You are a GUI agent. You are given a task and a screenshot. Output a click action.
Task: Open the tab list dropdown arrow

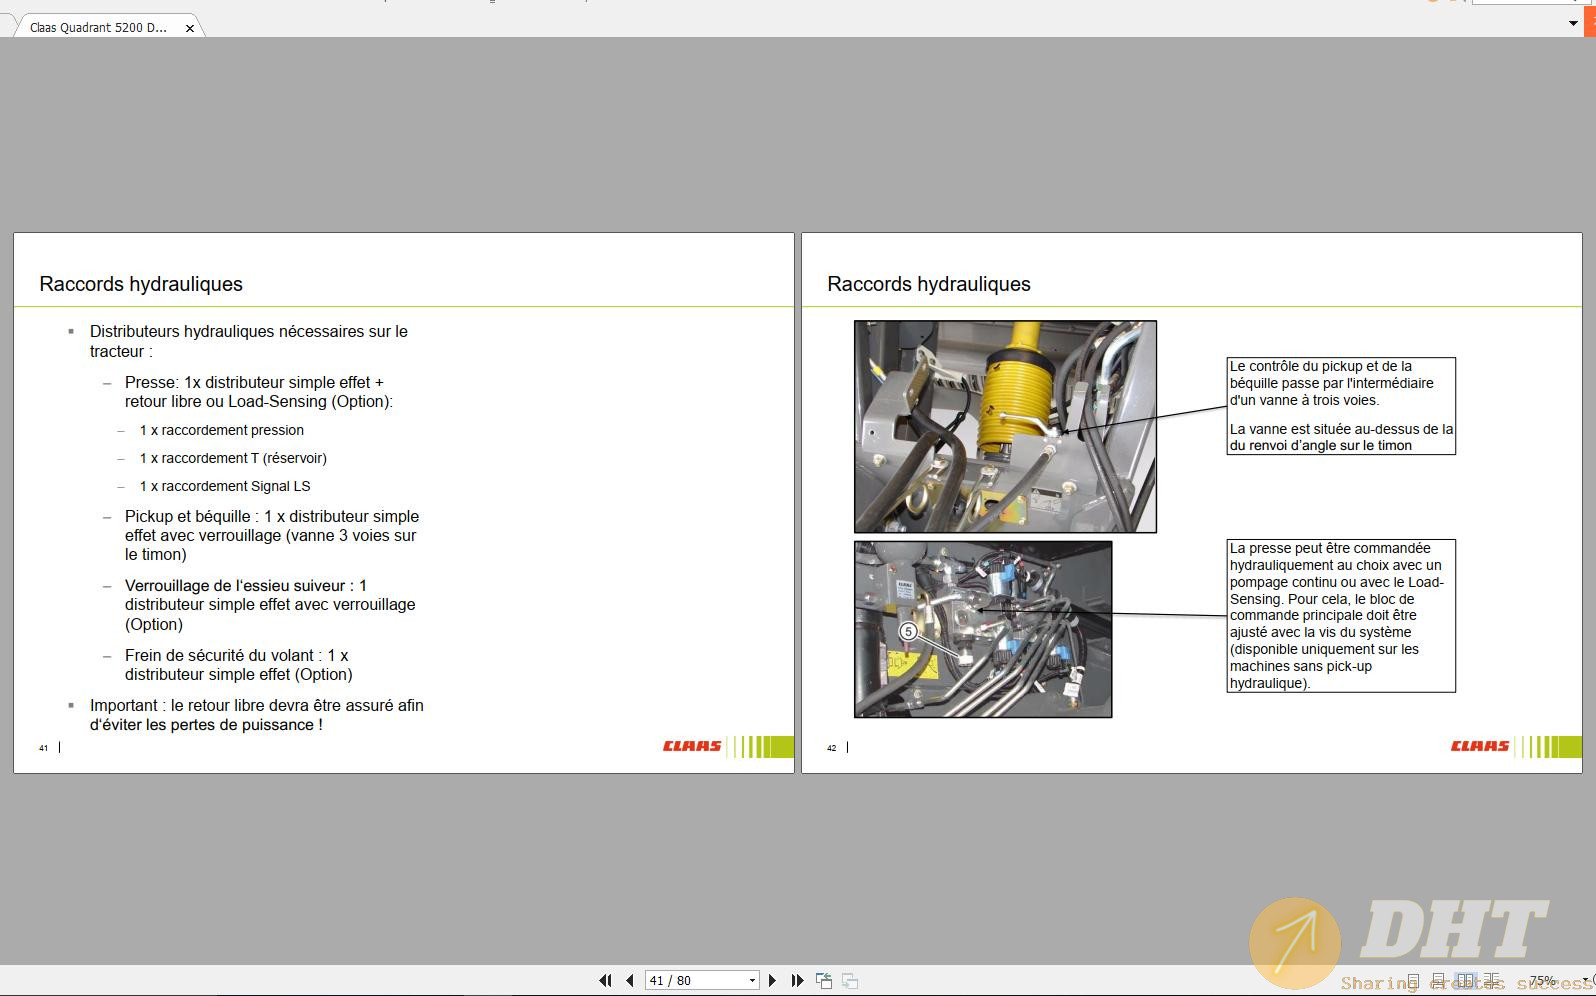pyautogui.click(x=1573, y=23)
